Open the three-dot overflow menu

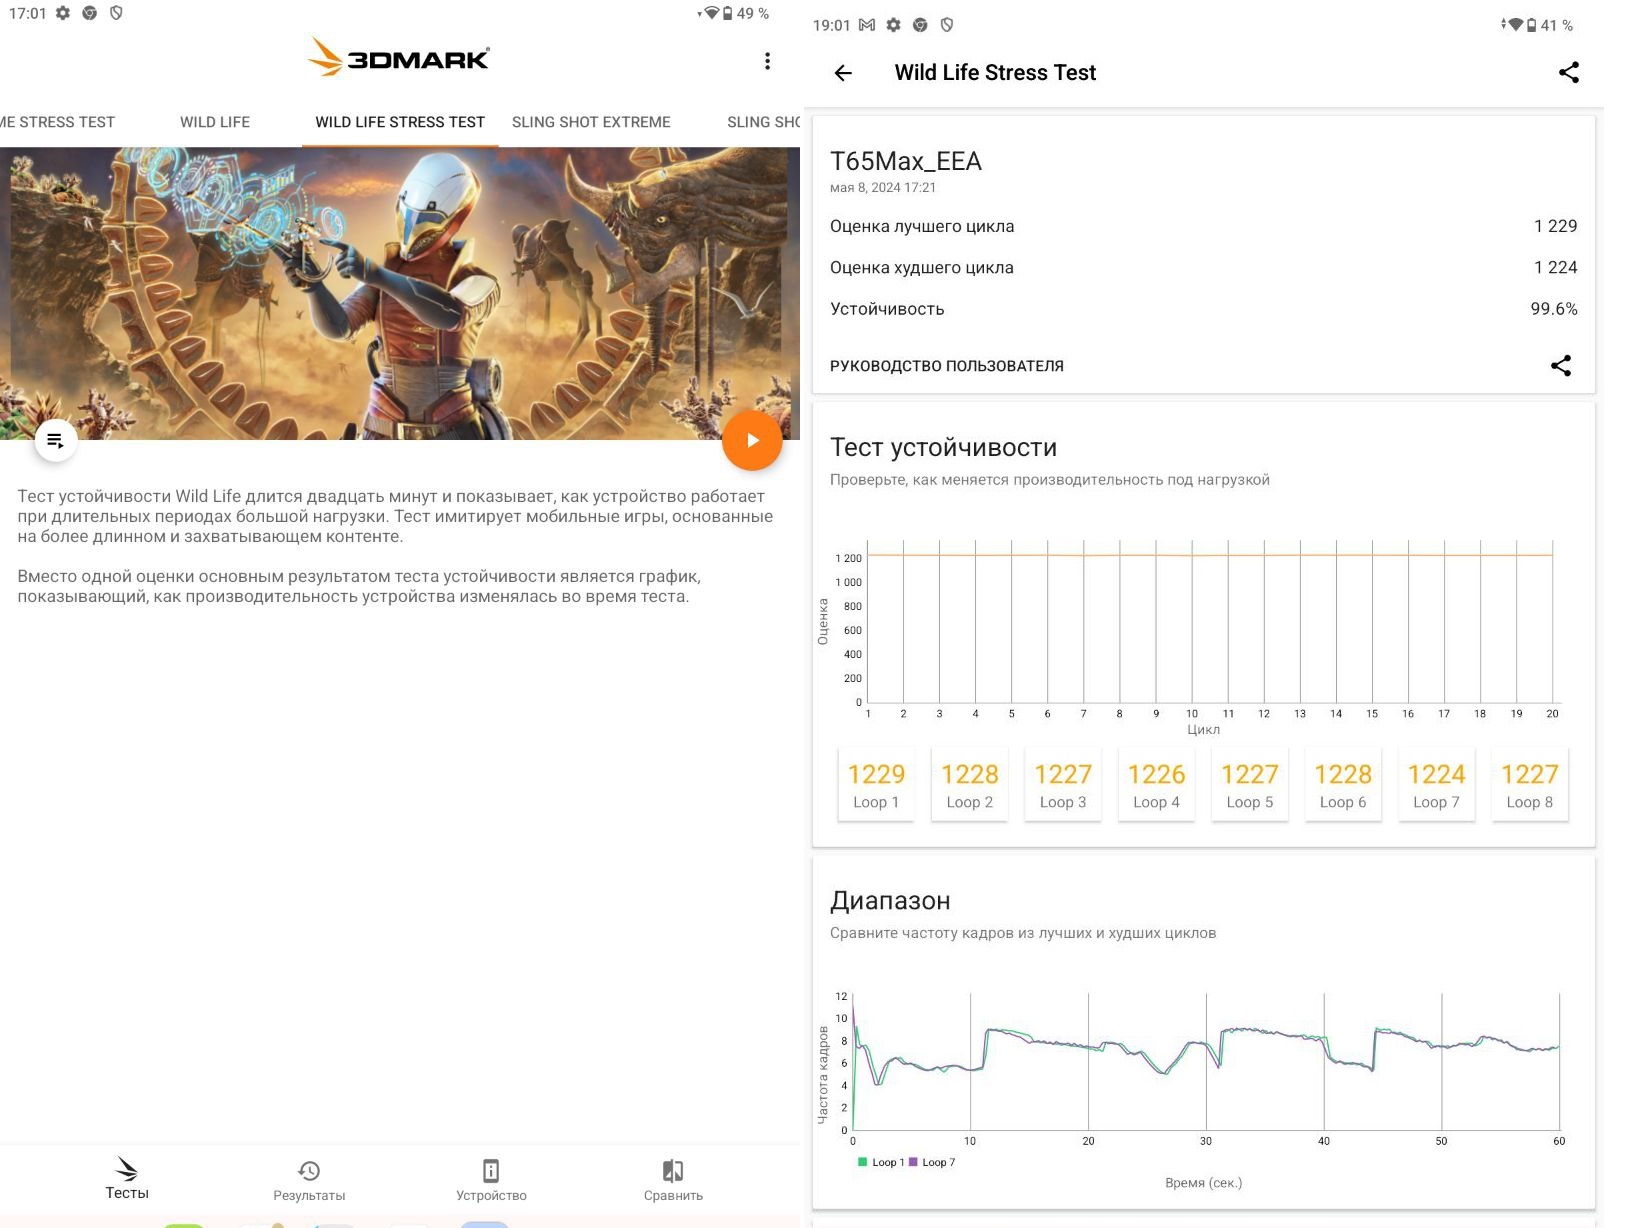(x=767, y=61)
